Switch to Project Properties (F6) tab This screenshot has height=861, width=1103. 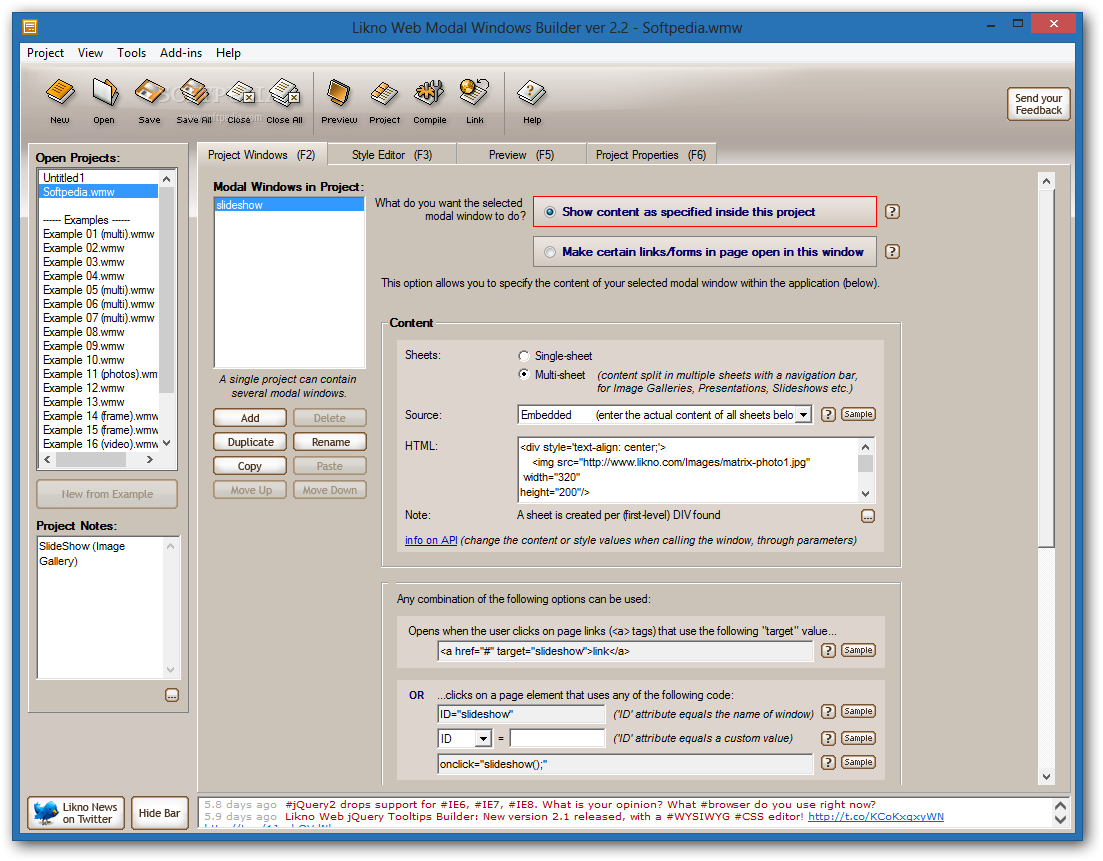point(651,155)
